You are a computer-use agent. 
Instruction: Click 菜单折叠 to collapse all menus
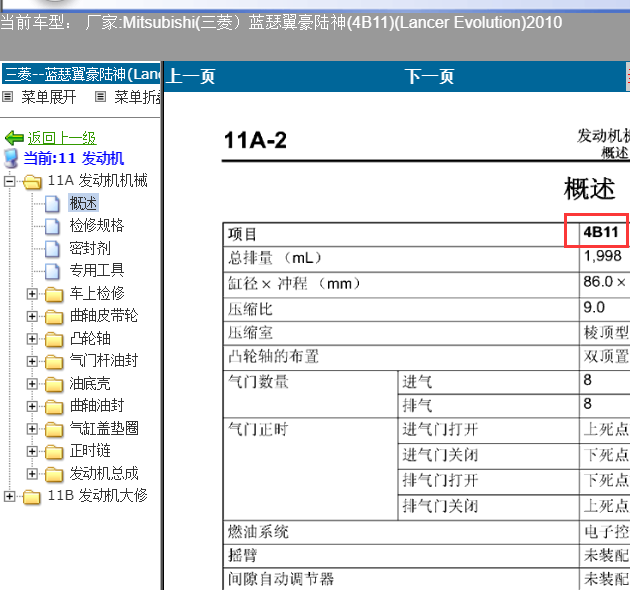point(137,97)
